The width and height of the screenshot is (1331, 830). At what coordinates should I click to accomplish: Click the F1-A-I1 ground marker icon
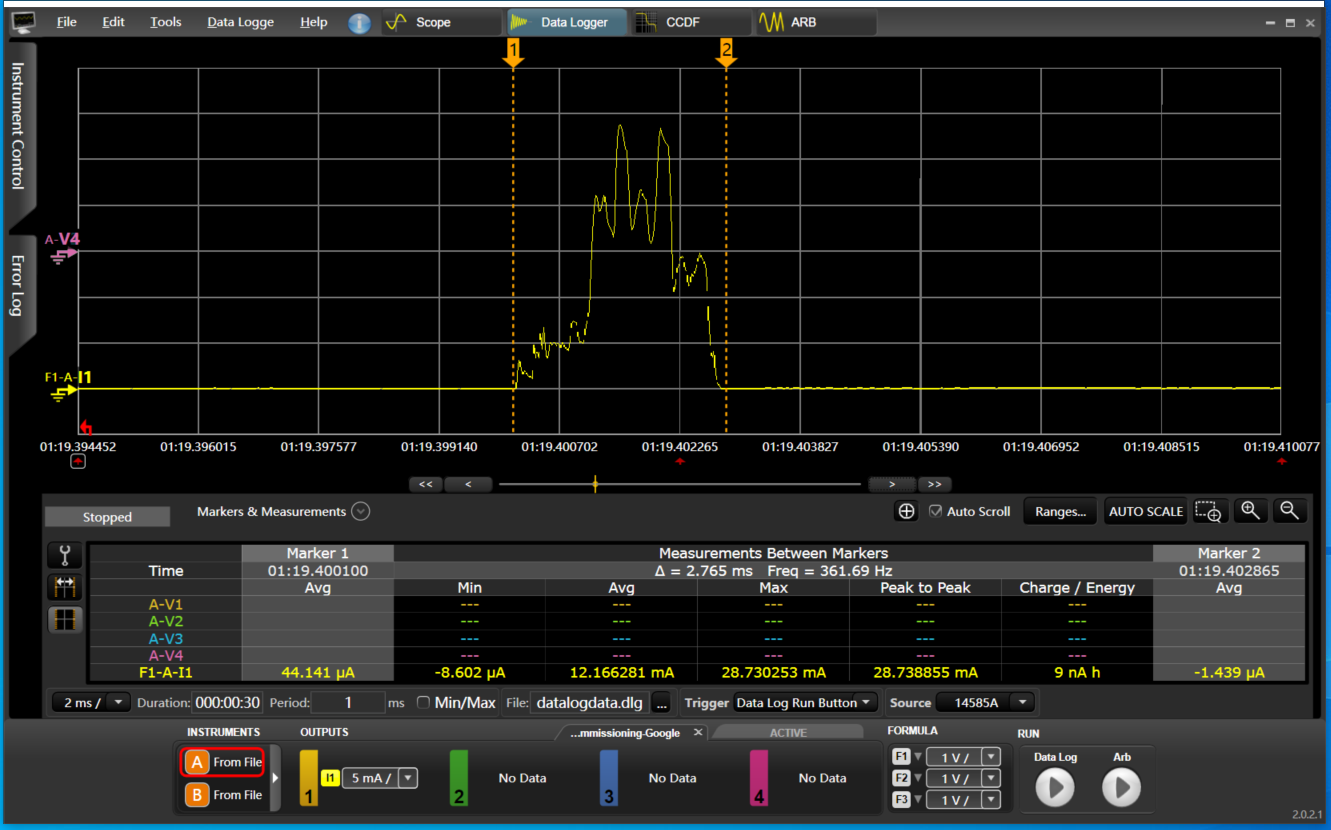62,391
